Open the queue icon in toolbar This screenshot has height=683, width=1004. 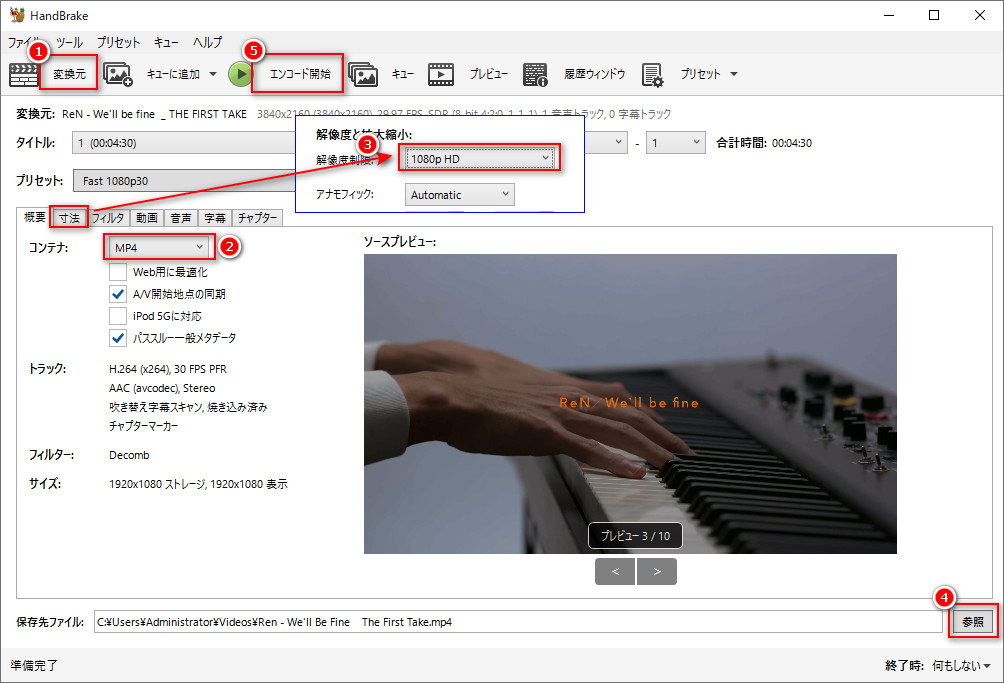[x=363, y=74]
